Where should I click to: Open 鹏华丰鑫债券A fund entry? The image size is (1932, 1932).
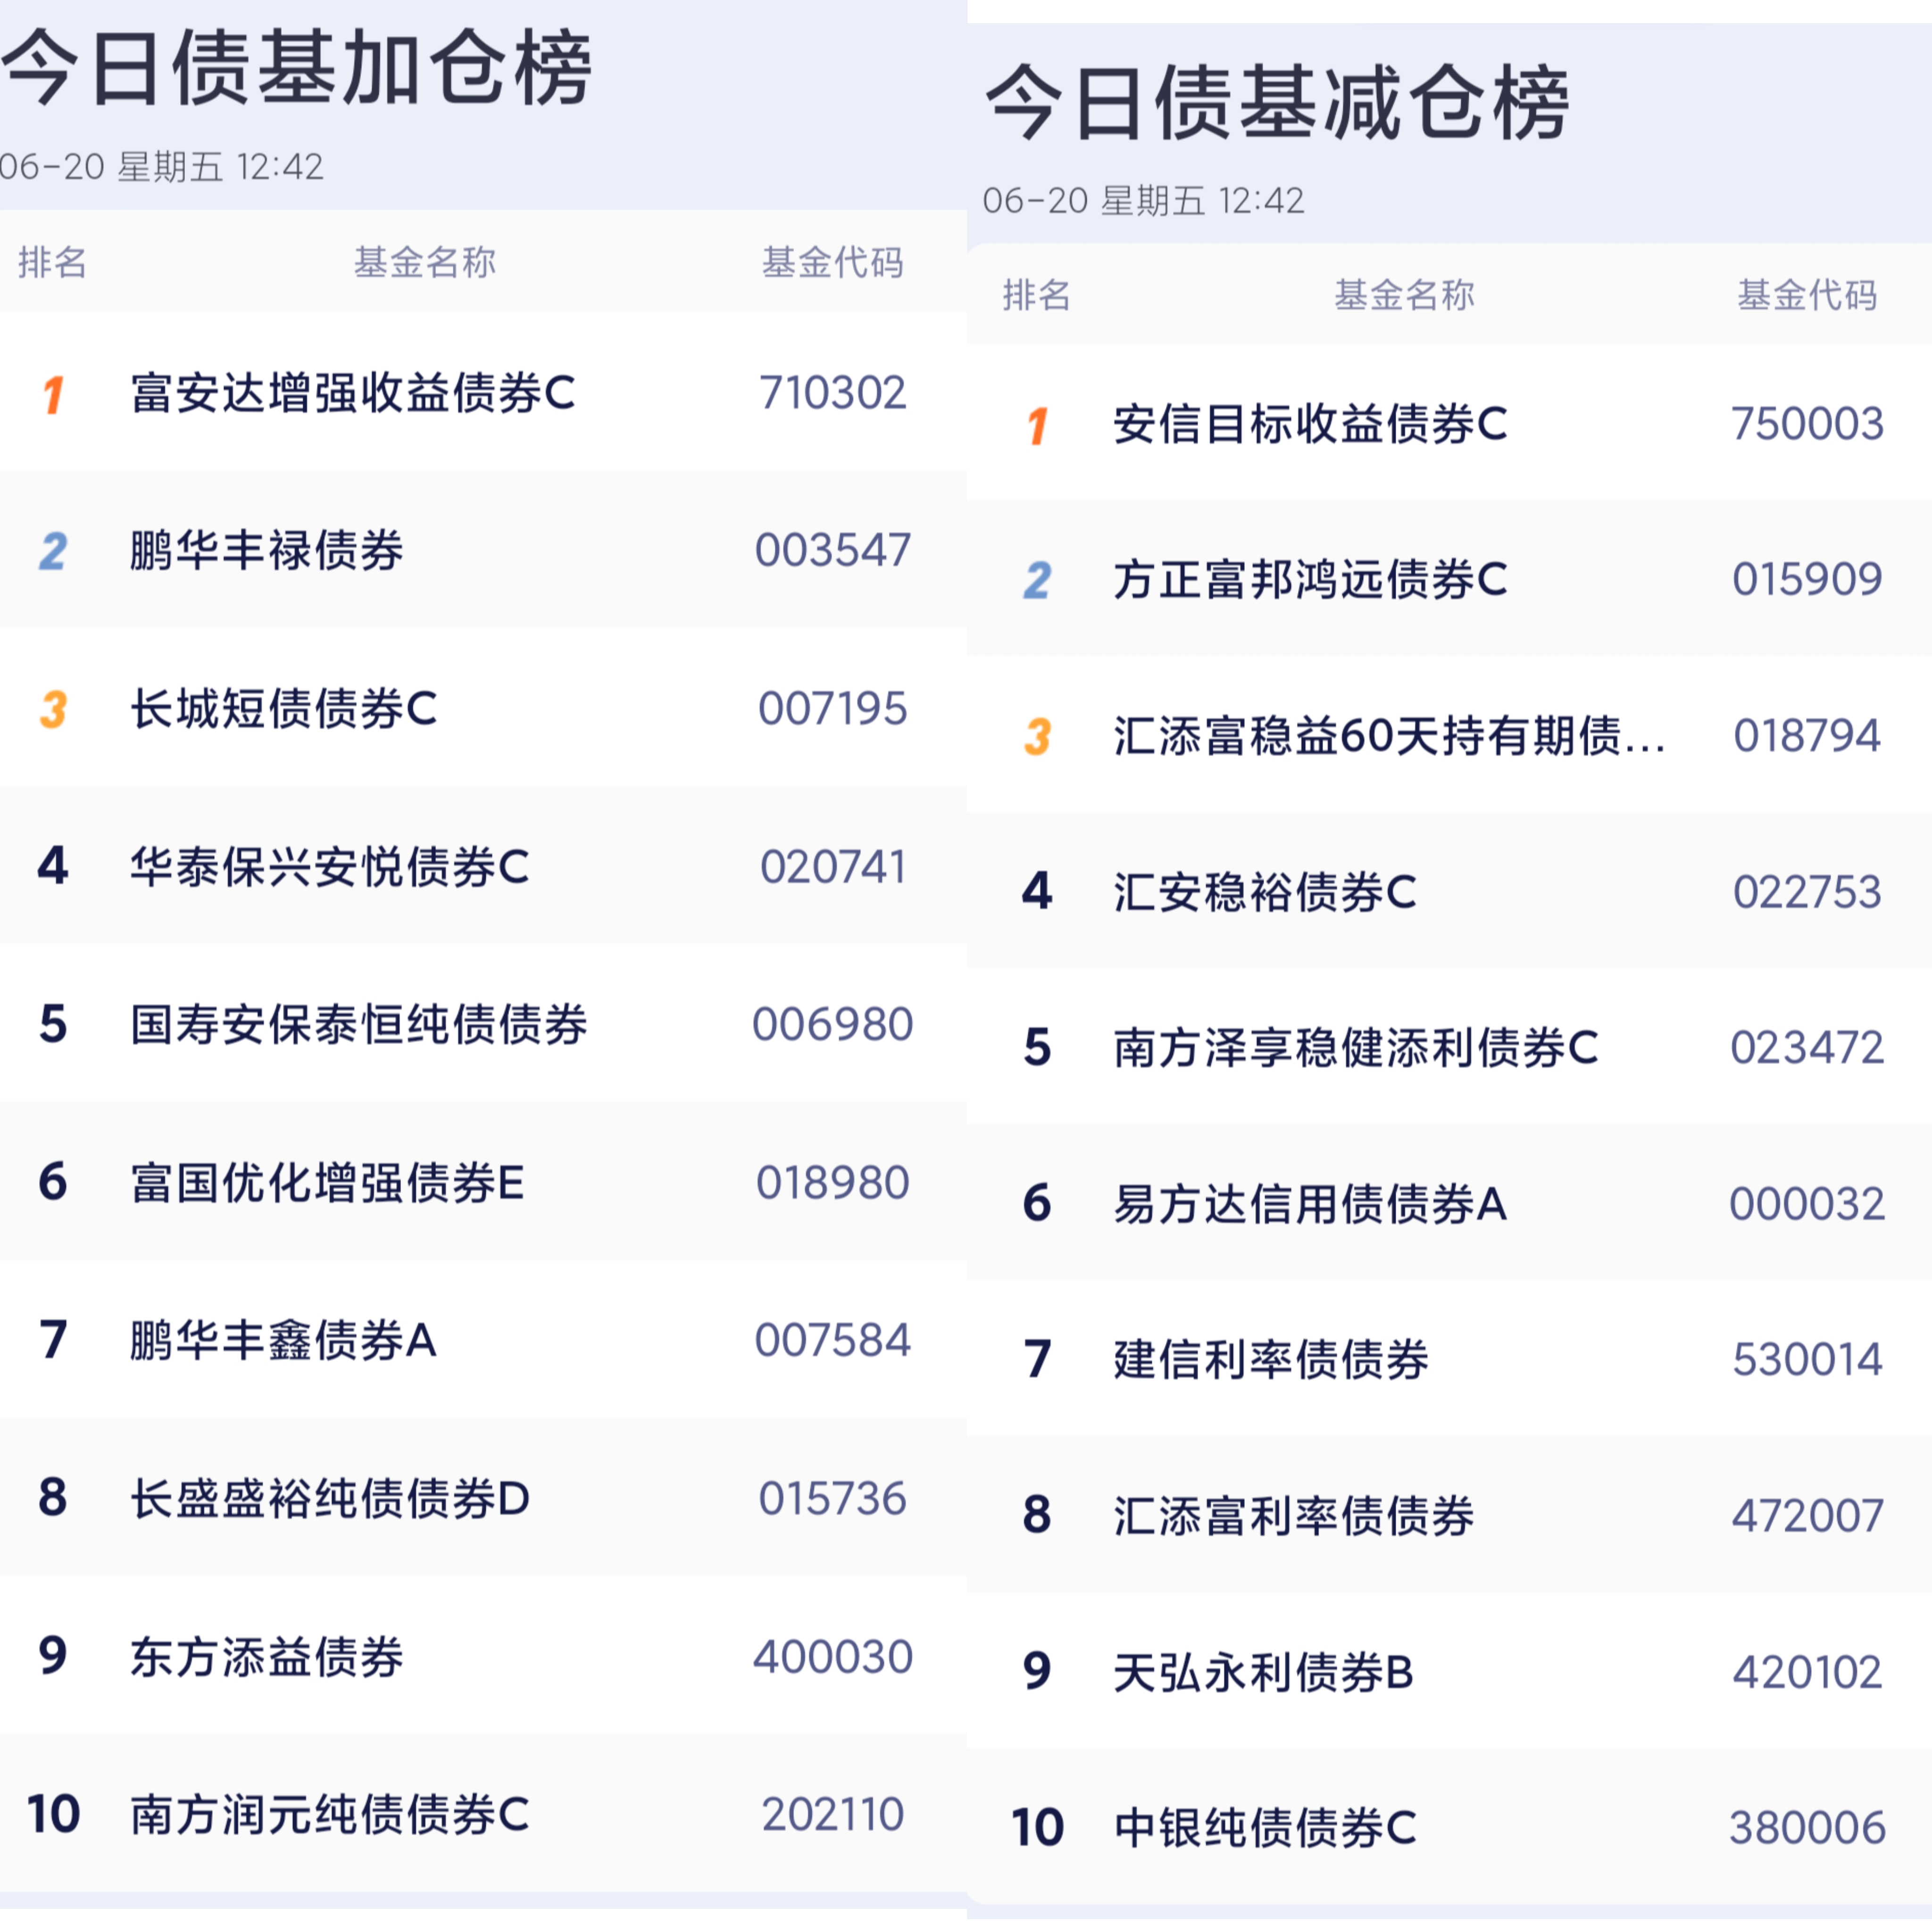(483, 1340)
